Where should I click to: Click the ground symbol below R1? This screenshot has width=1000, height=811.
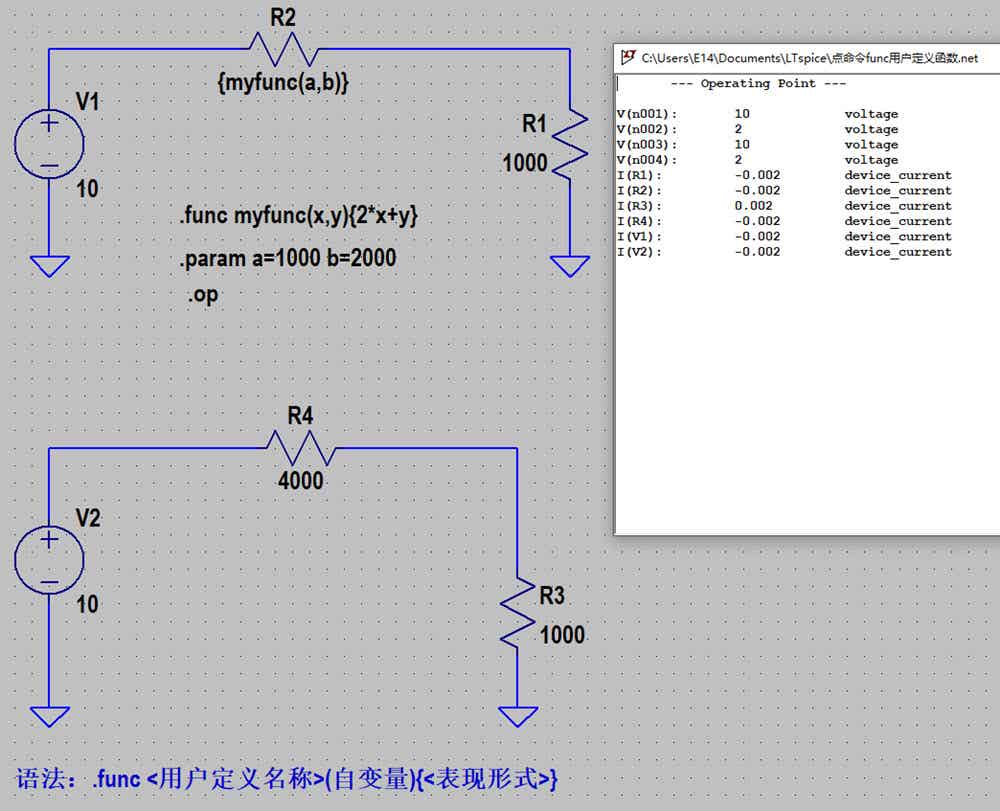click(570, 267)
